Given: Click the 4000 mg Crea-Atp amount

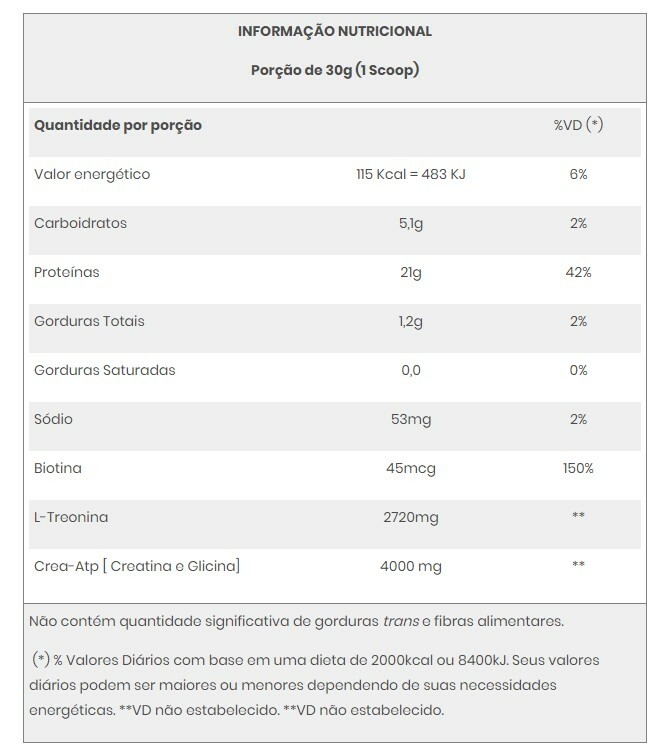Looking at the screenshot, I should click(x=410, y=566).
